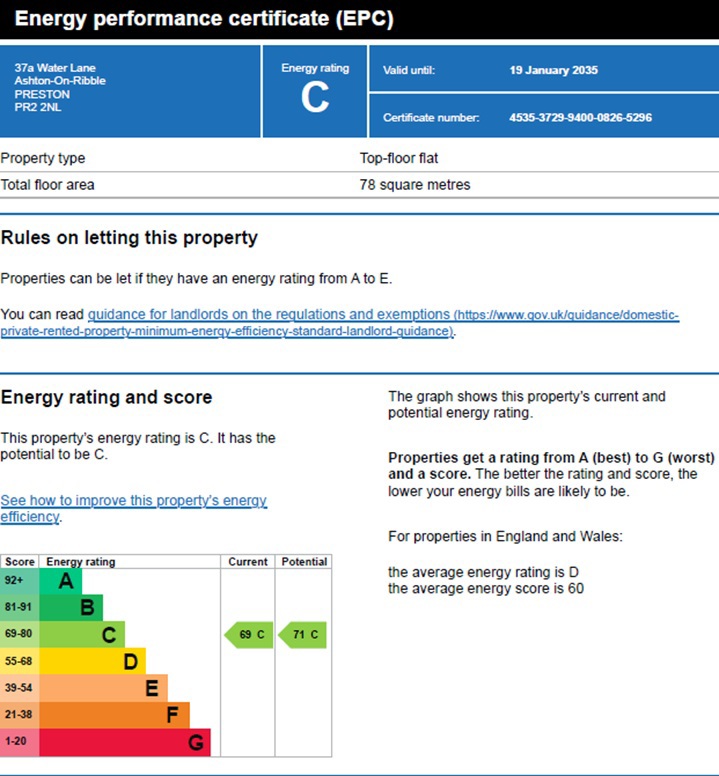Click the 'Energy performance certificate (EPC)' title bar
The width and height of the screenshot is (719, 776).
pos(205,19)
